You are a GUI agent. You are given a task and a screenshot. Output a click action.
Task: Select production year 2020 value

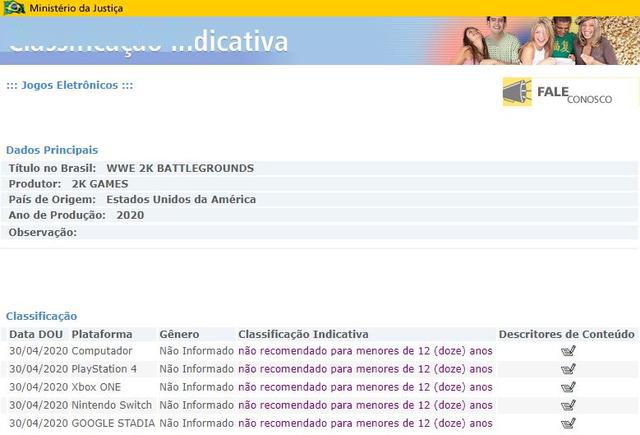[130, 215]
